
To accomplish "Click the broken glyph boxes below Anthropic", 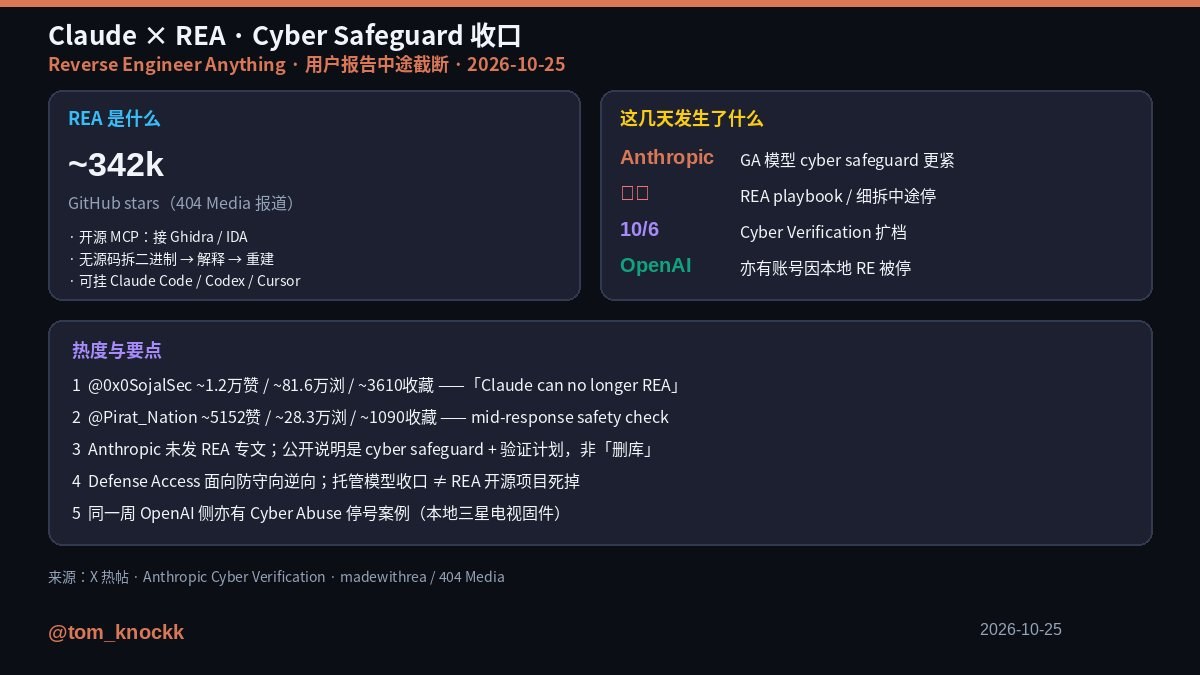I will pyautogui.click(x=635, y=193).
